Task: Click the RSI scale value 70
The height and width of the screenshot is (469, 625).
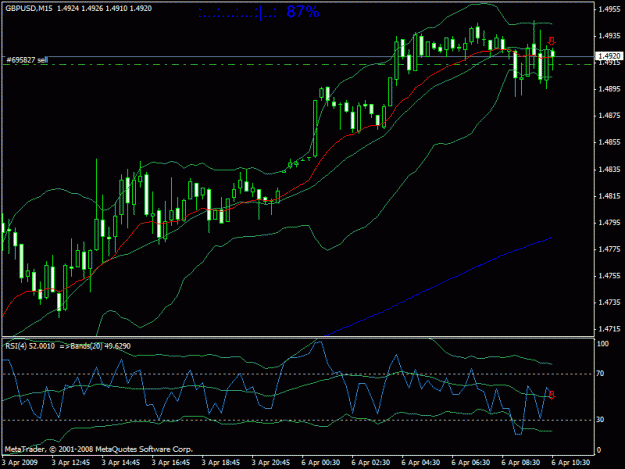Action: click(x=600, y=373)
